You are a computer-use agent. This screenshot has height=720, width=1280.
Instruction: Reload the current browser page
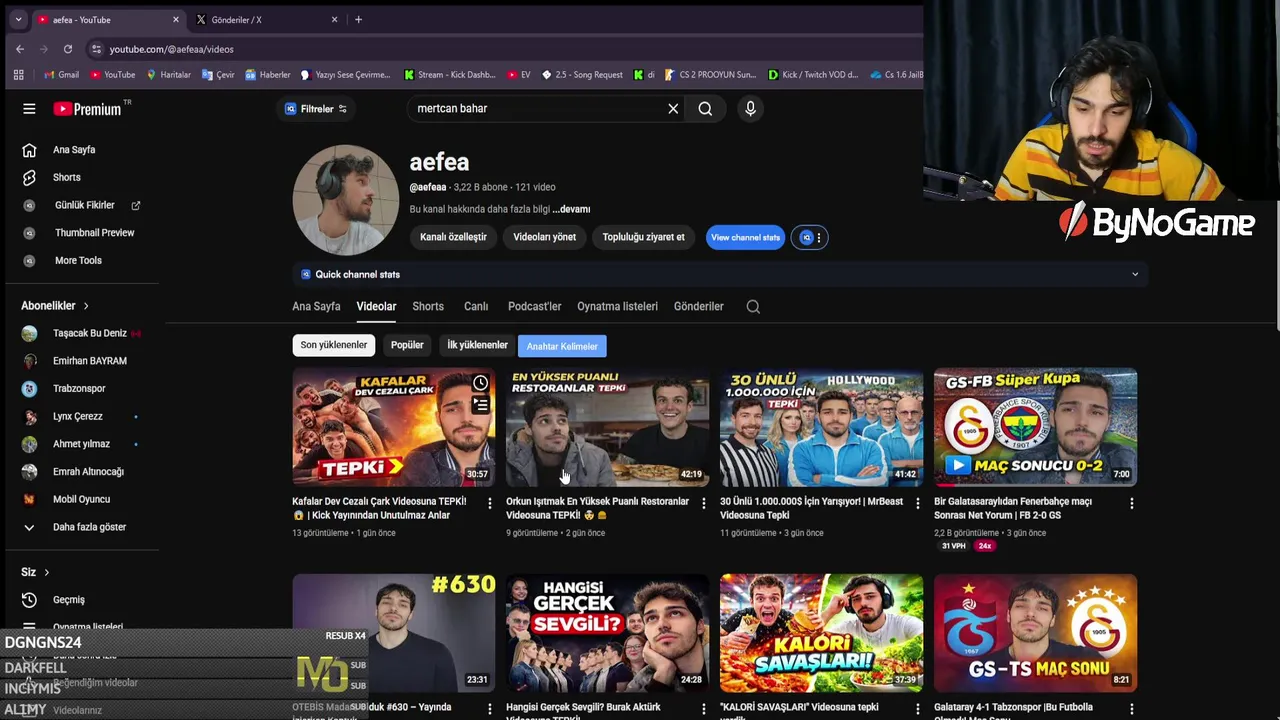67,49
